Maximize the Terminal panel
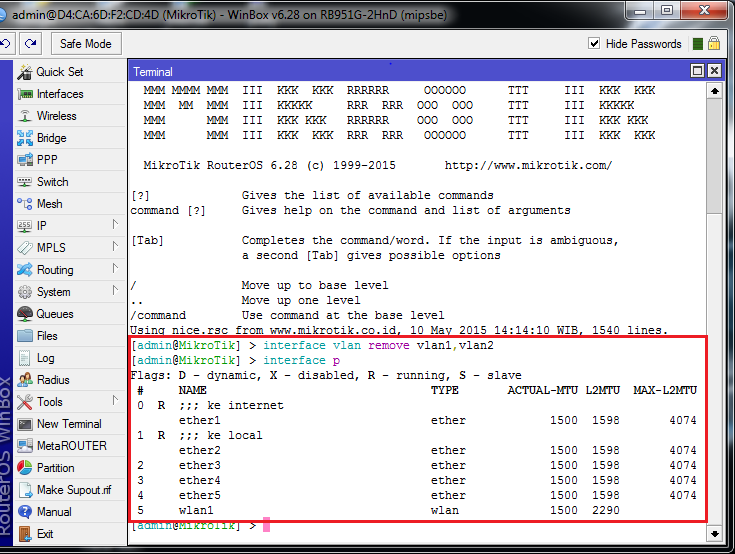The image size is (735, 554). 698,71
